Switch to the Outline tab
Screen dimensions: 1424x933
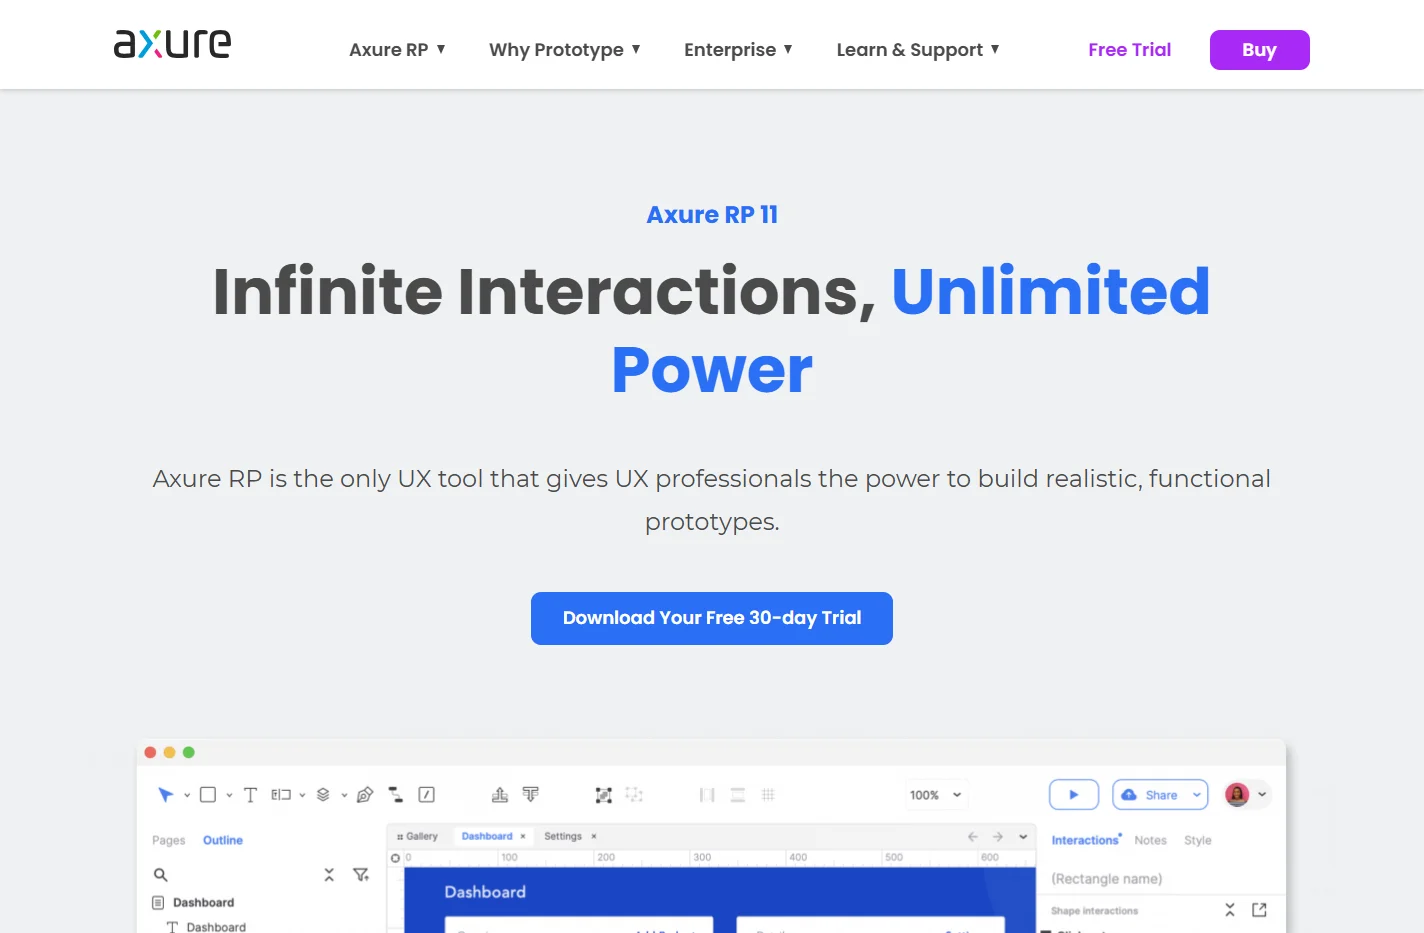tap(223, 840)
